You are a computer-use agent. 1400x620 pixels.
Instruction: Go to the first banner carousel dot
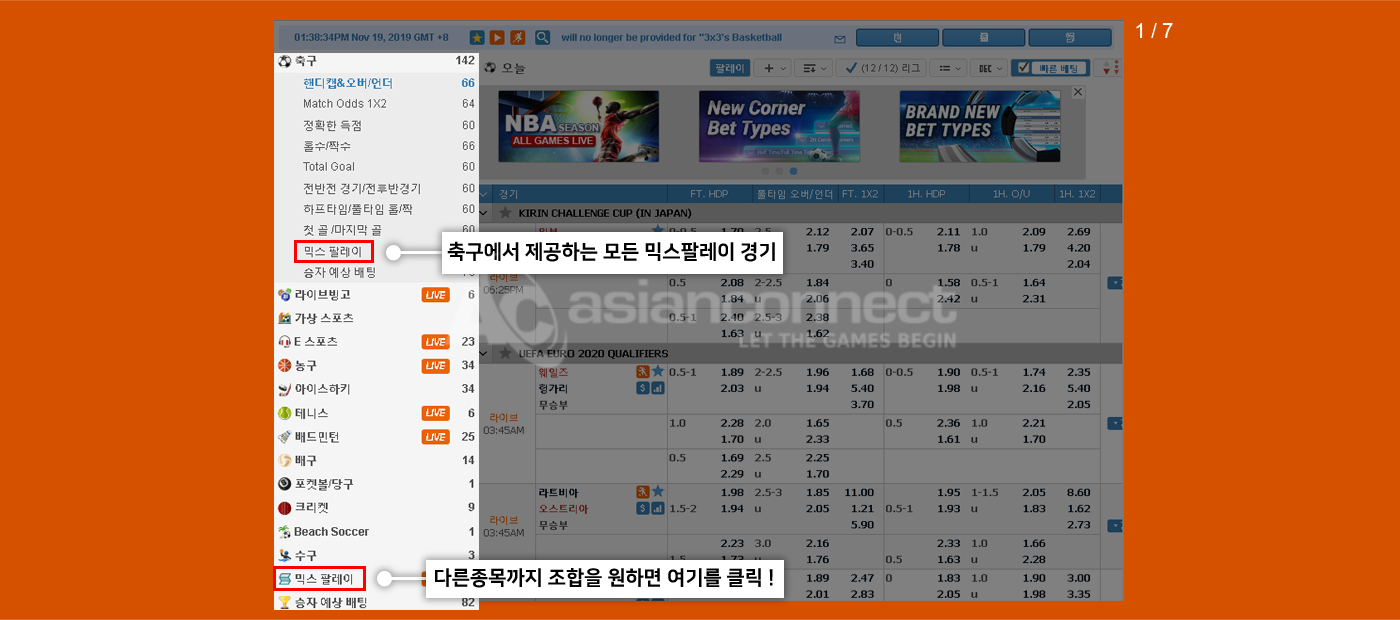click(766, 171)
